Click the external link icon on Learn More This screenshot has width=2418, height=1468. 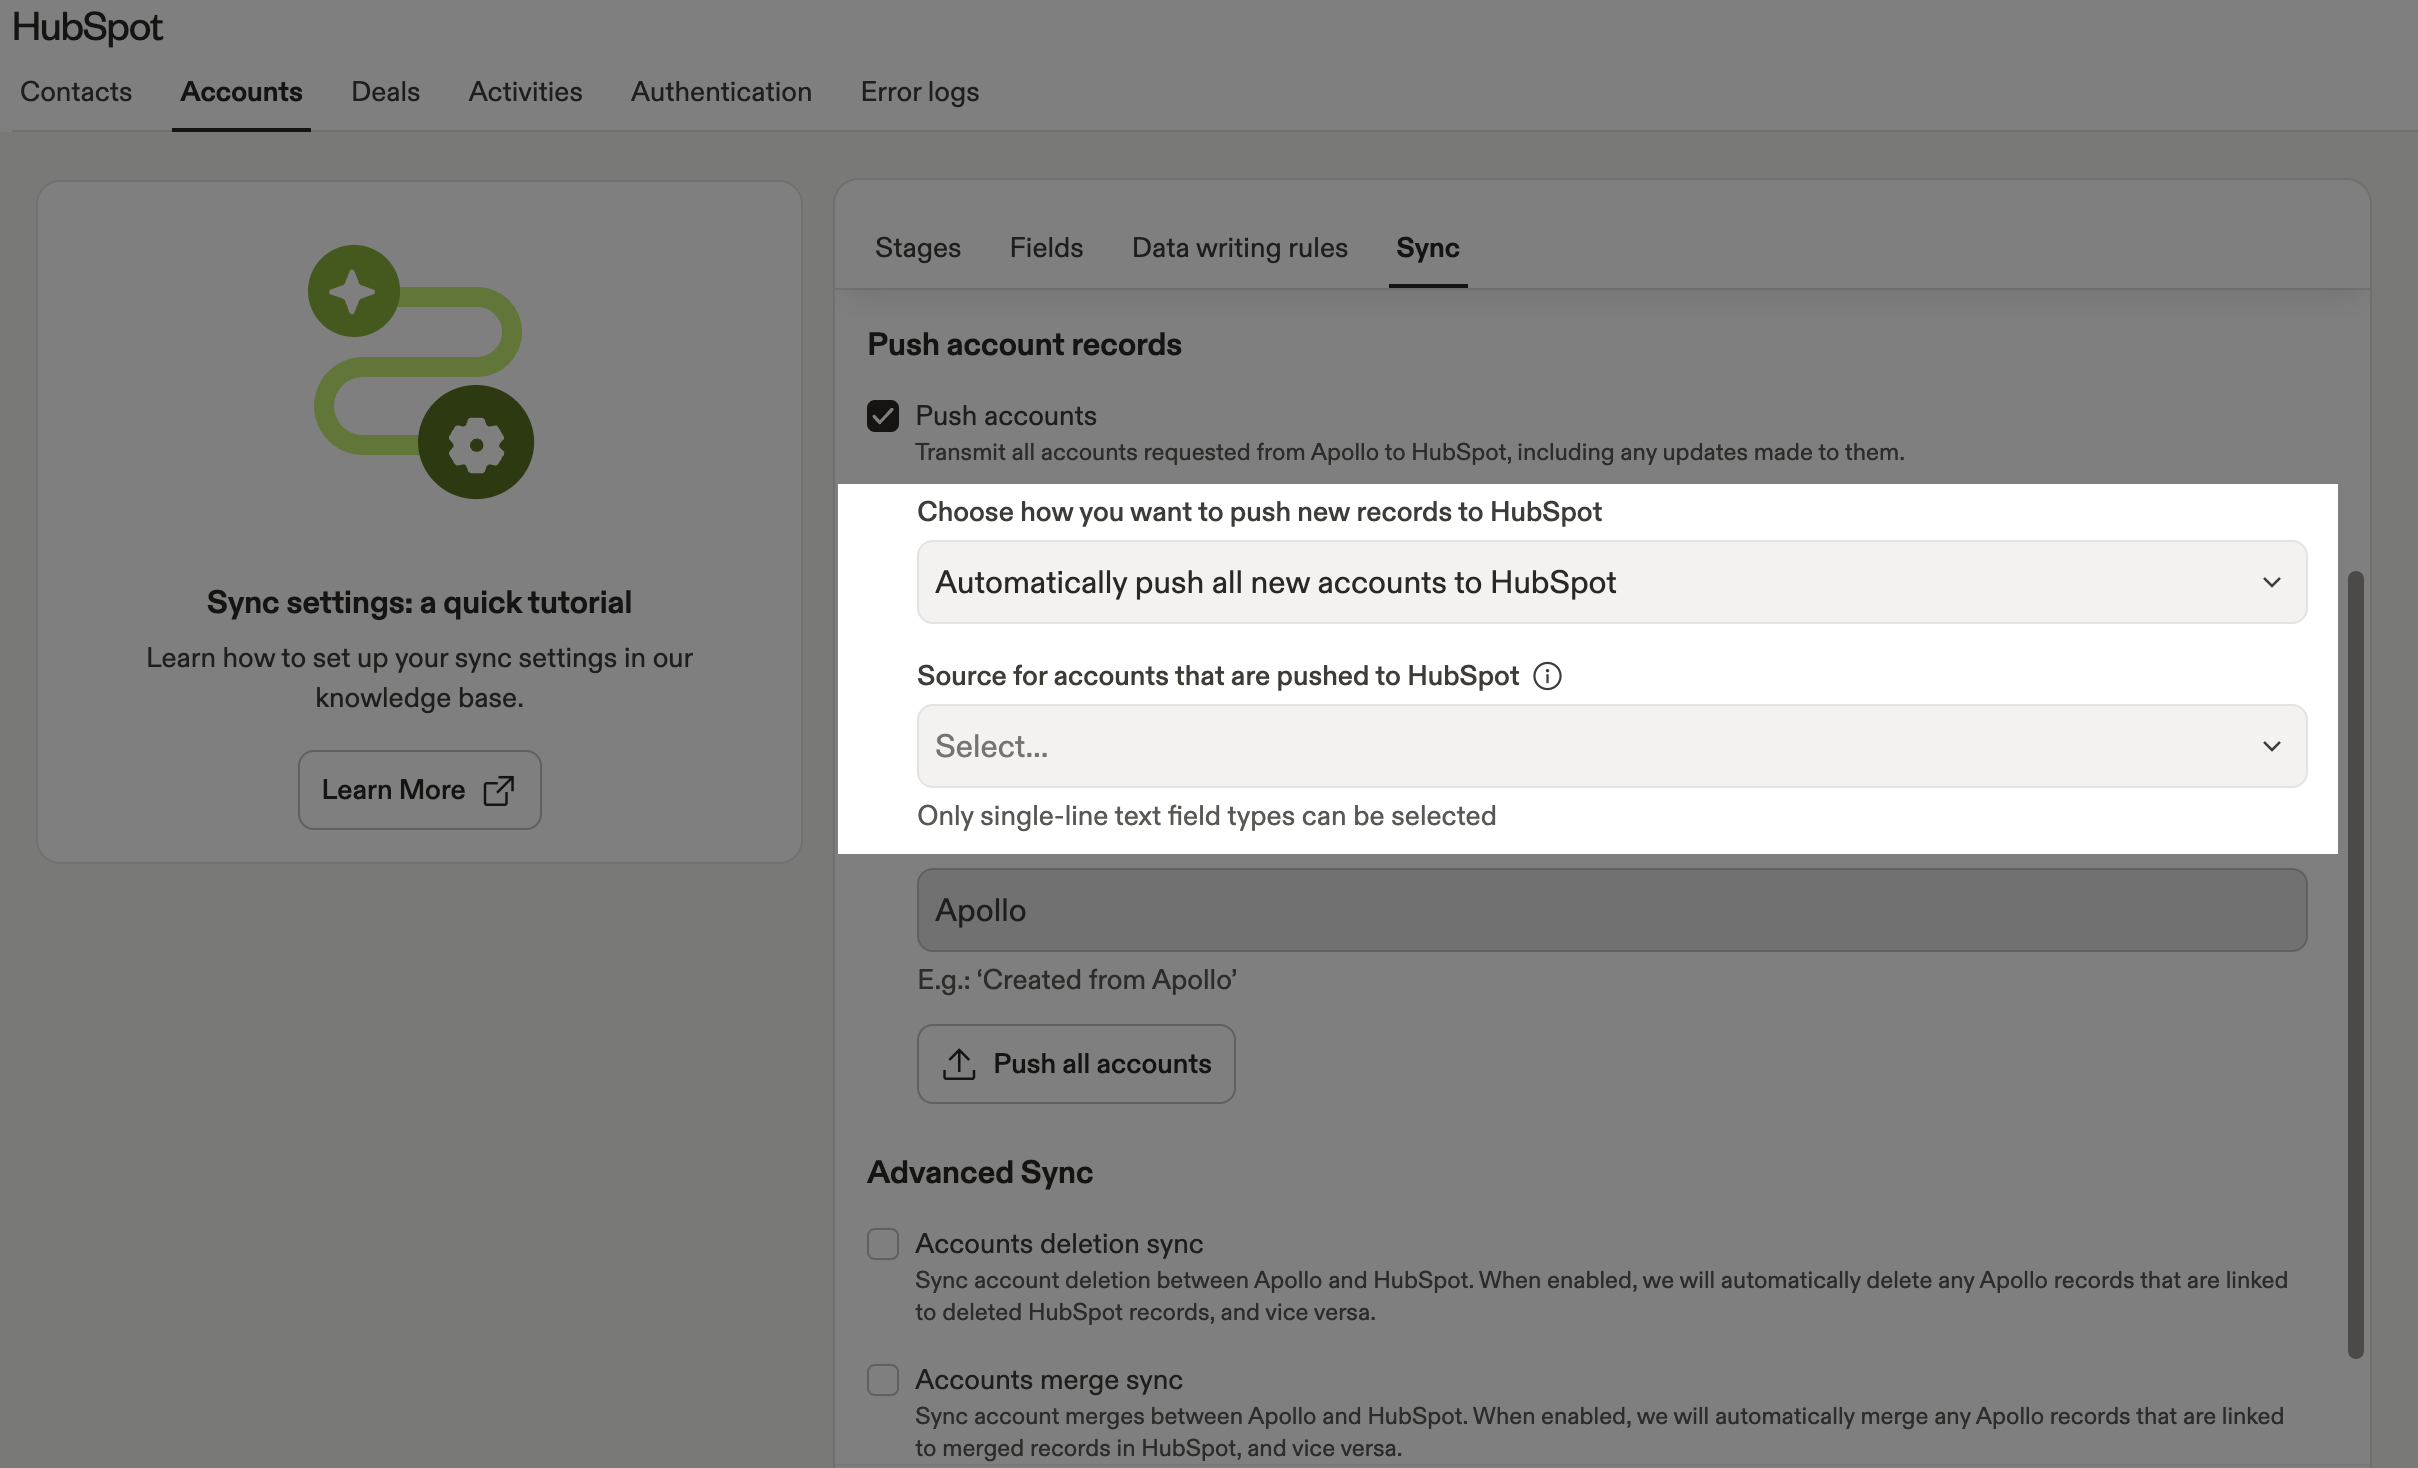click(x=498, y=790)
